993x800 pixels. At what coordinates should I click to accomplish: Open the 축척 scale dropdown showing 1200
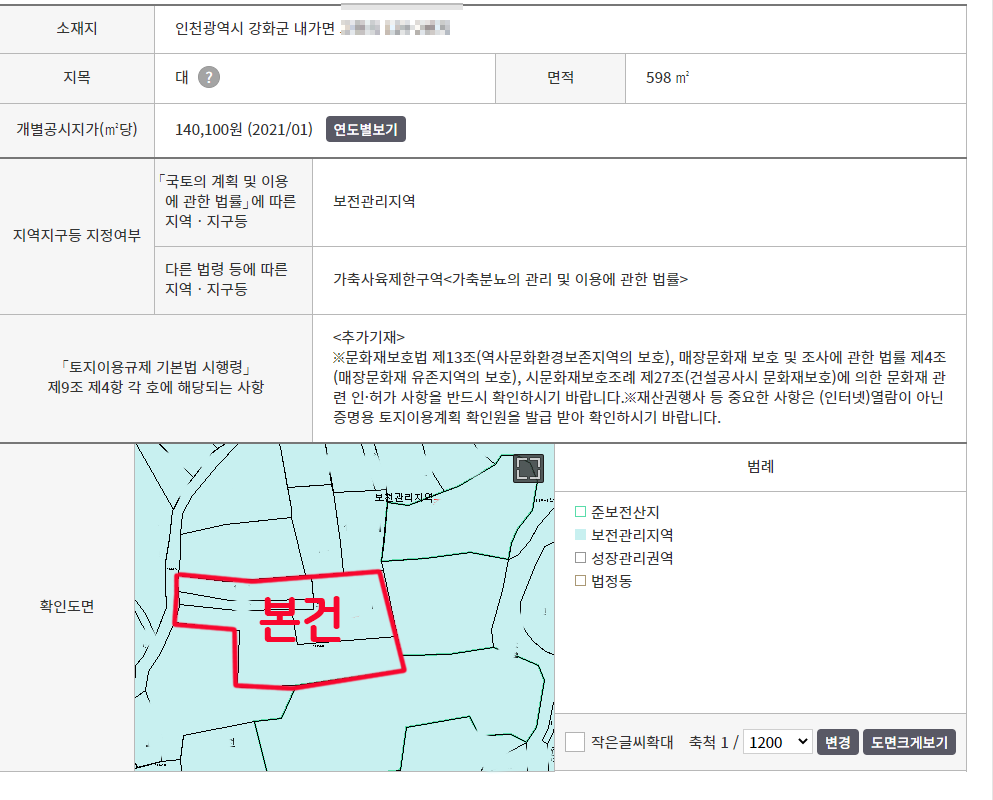pos(778,742)
